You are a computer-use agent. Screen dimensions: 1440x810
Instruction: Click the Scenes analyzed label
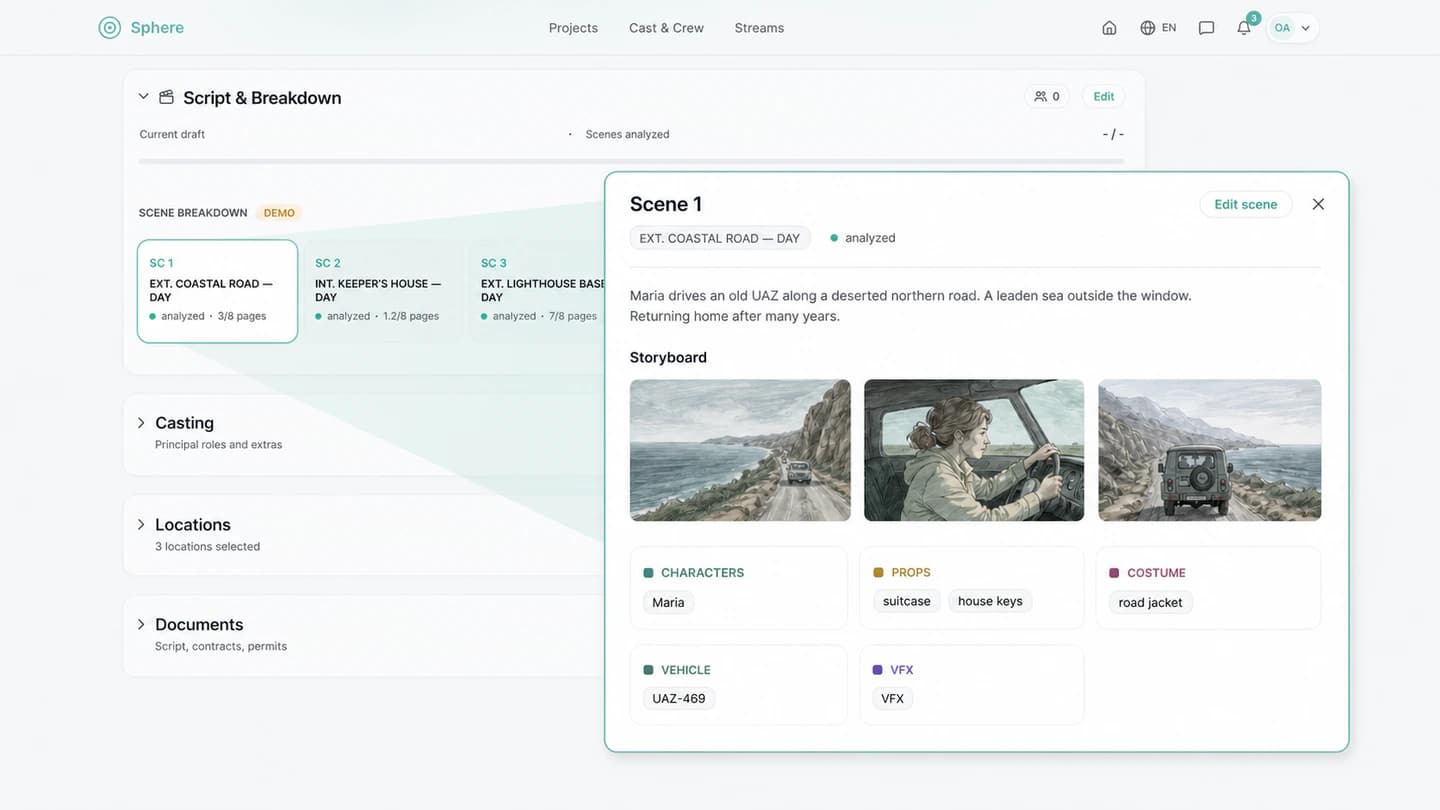[x=627, y=134]
